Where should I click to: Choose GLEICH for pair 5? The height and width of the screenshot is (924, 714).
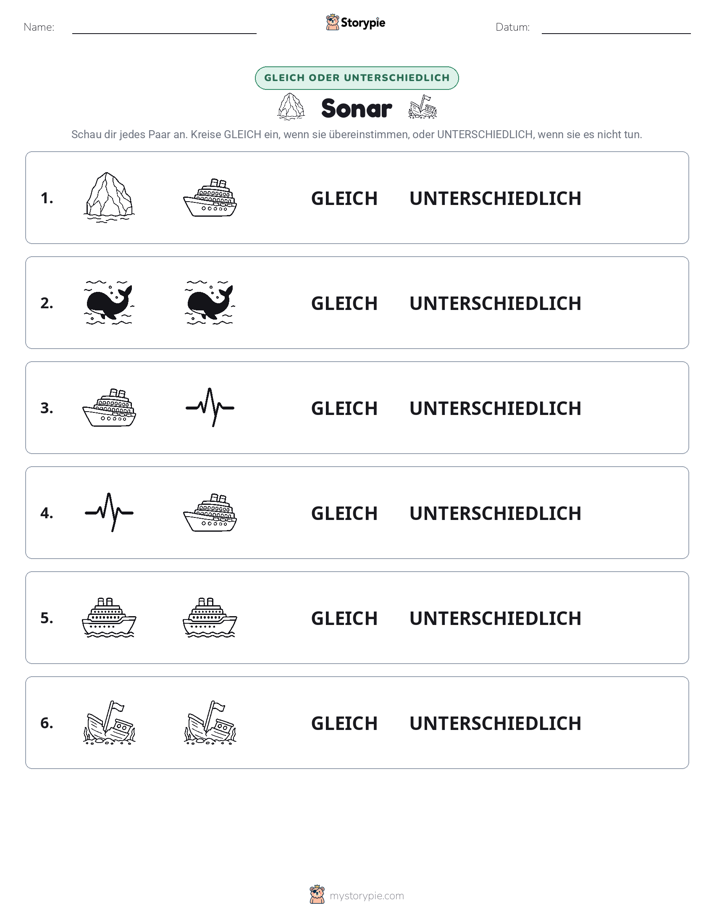pyautogui.click(x=344, y=618)
